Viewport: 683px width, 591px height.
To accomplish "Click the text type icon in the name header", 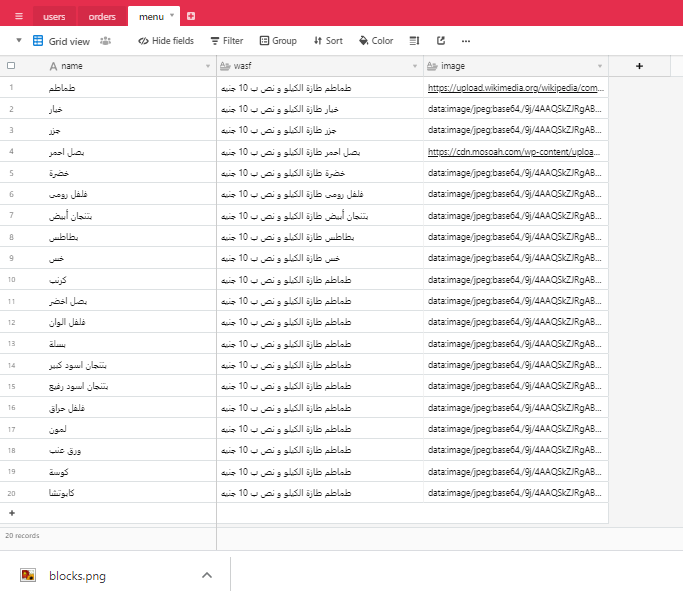I will tap(53, 66).
